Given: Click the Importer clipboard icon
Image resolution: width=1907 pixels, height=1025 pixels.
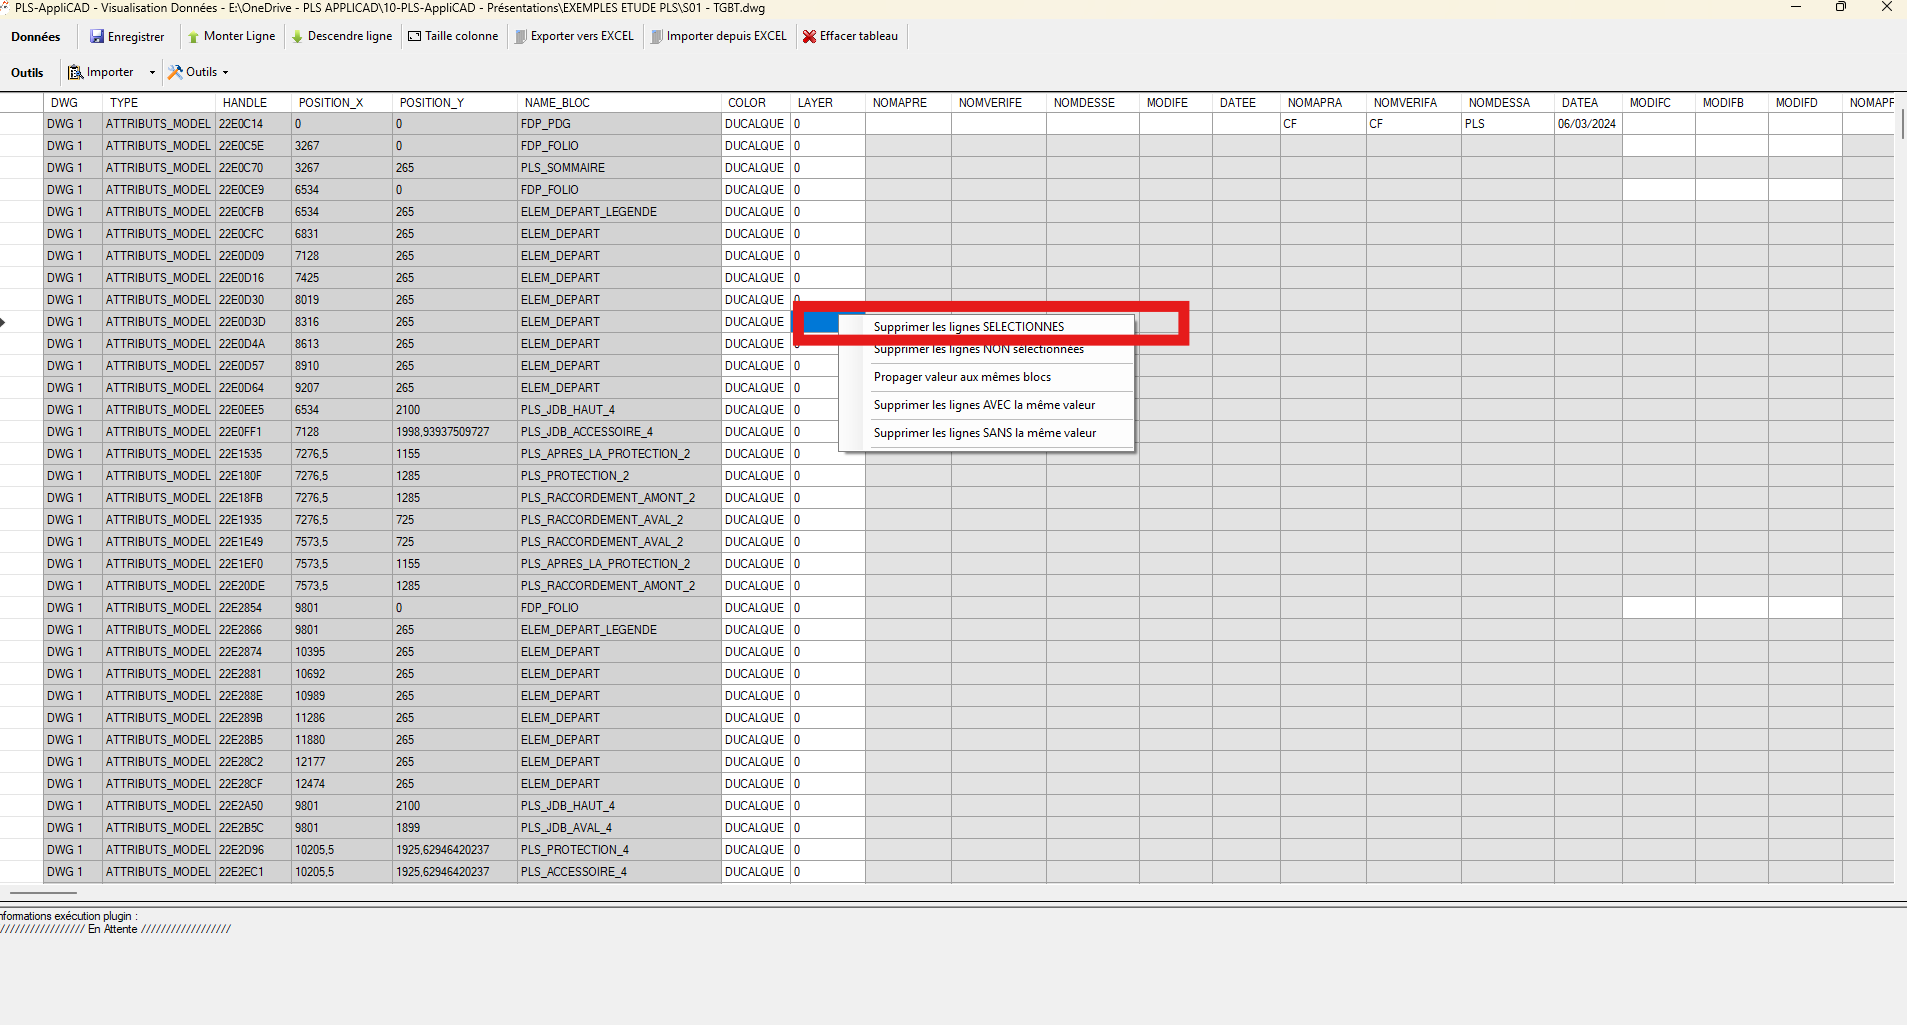Looking at the screenshot, I should (75, 72).
